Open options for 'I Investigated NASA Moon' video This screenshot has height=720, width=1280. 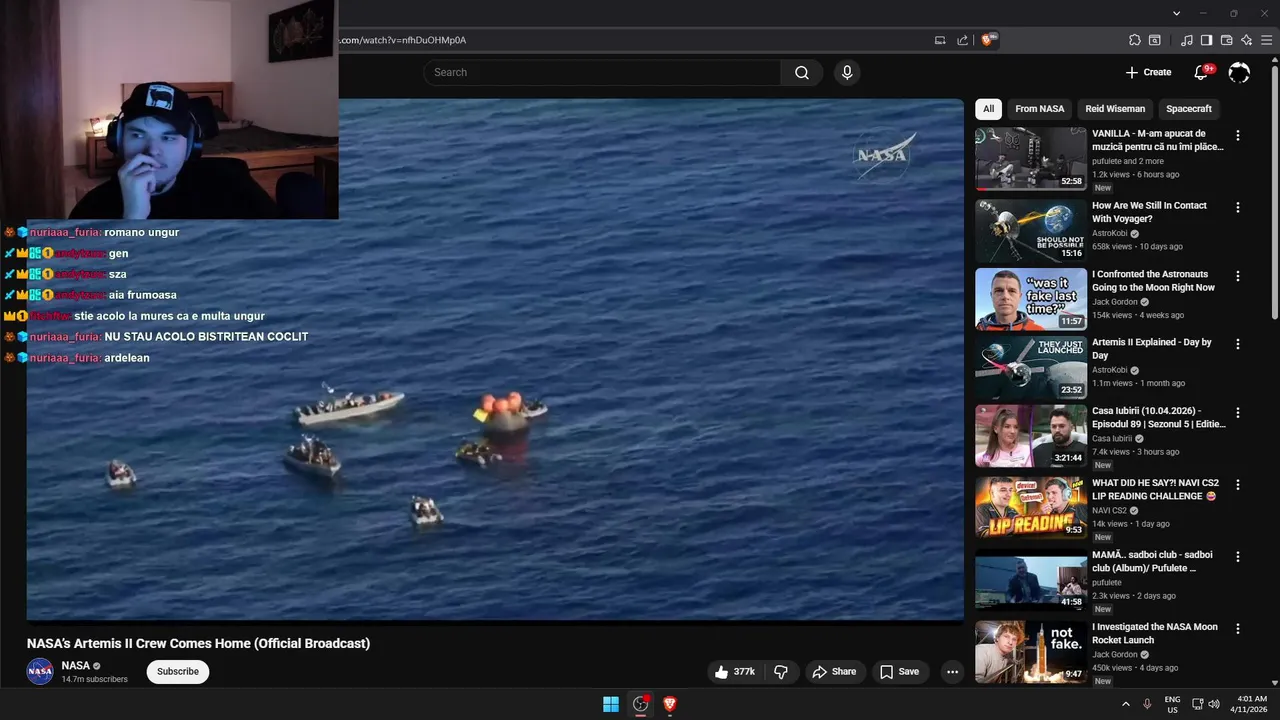[1238, 629]
